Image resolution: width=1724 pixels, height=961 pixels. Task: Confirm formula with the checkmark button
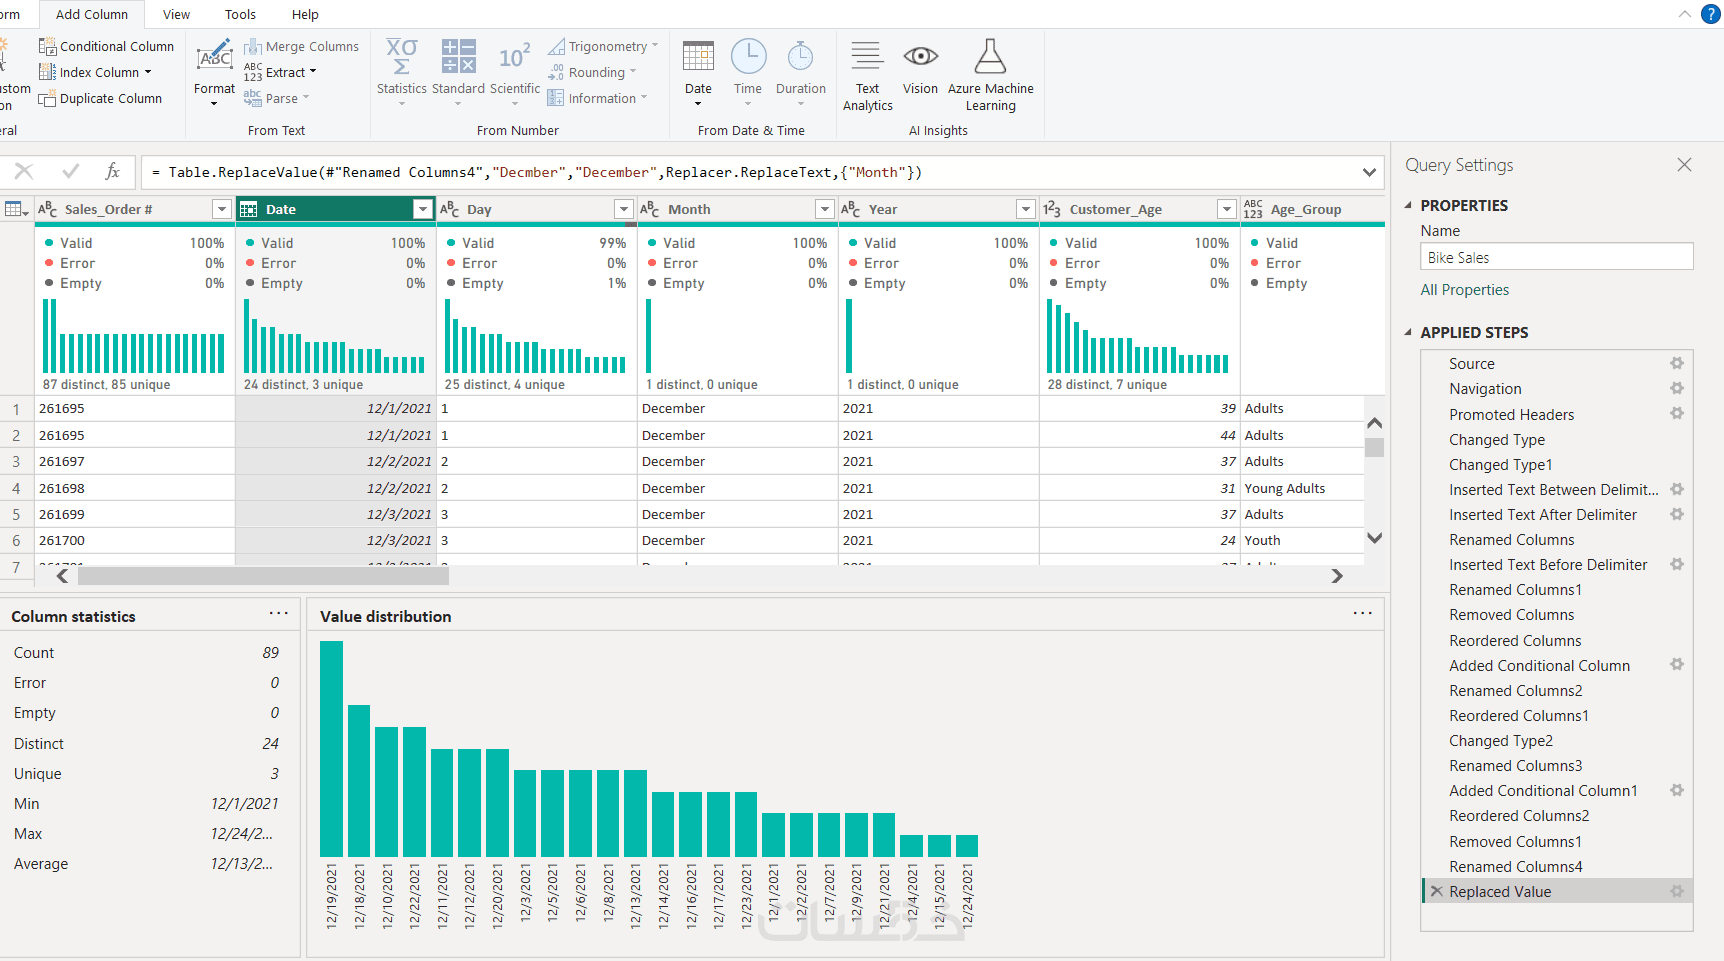(70, 172)
